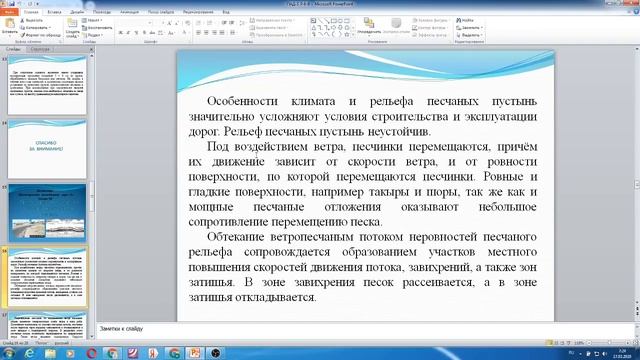This screenshot has width=640, height=360.
Task: Activate the Формат по образцу format painter
Action: point(40,35)
